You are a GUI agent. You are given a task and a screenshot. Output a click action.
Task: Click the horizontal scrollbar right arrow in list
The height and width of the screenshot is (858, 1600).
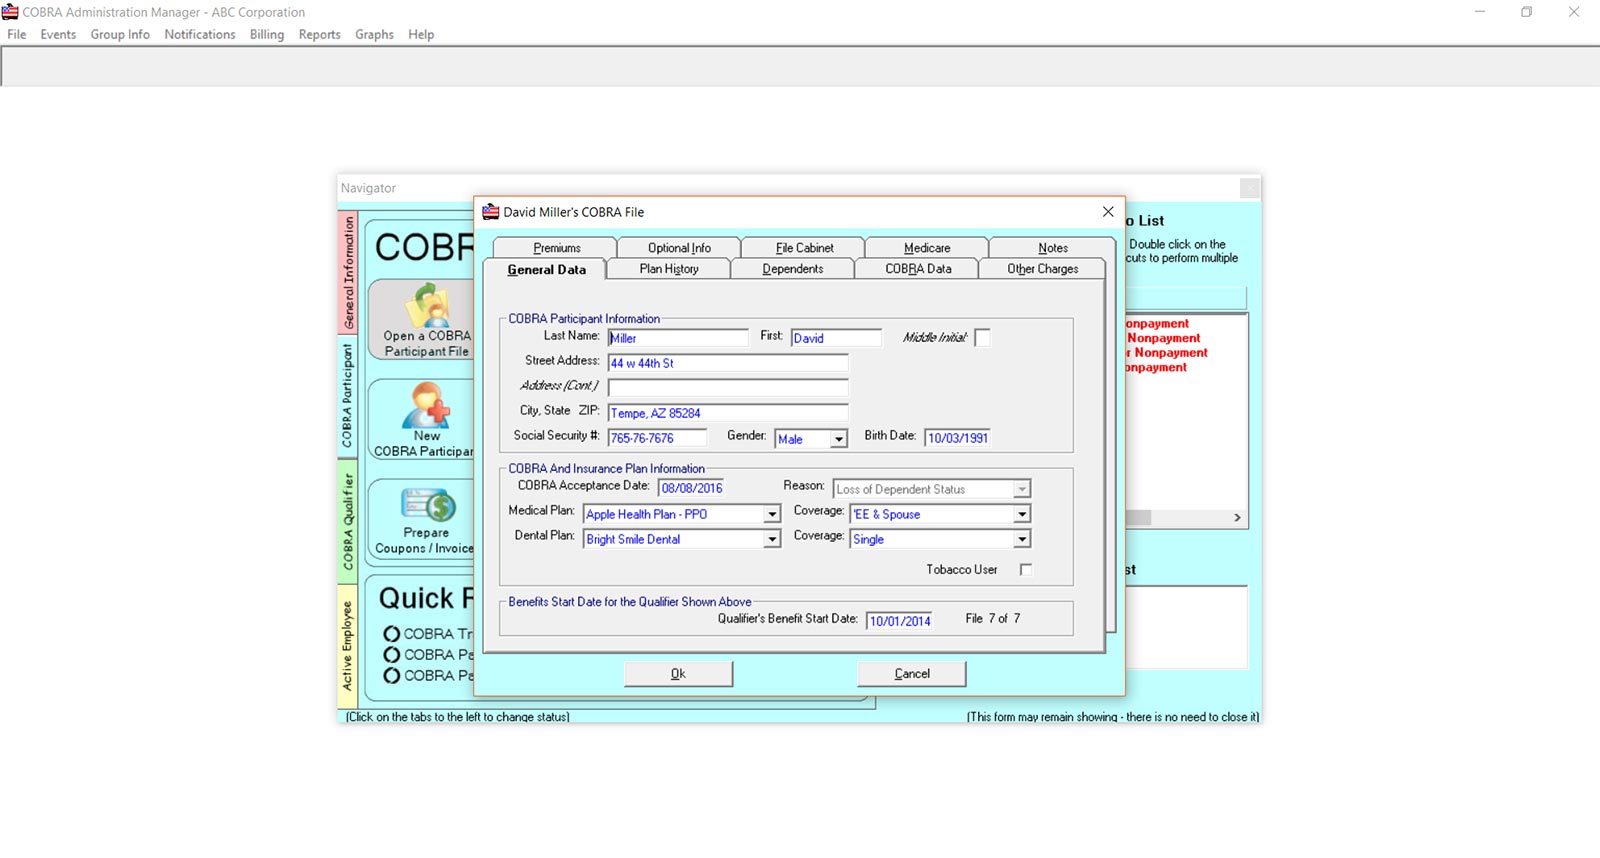click(x=1237, y=518)
